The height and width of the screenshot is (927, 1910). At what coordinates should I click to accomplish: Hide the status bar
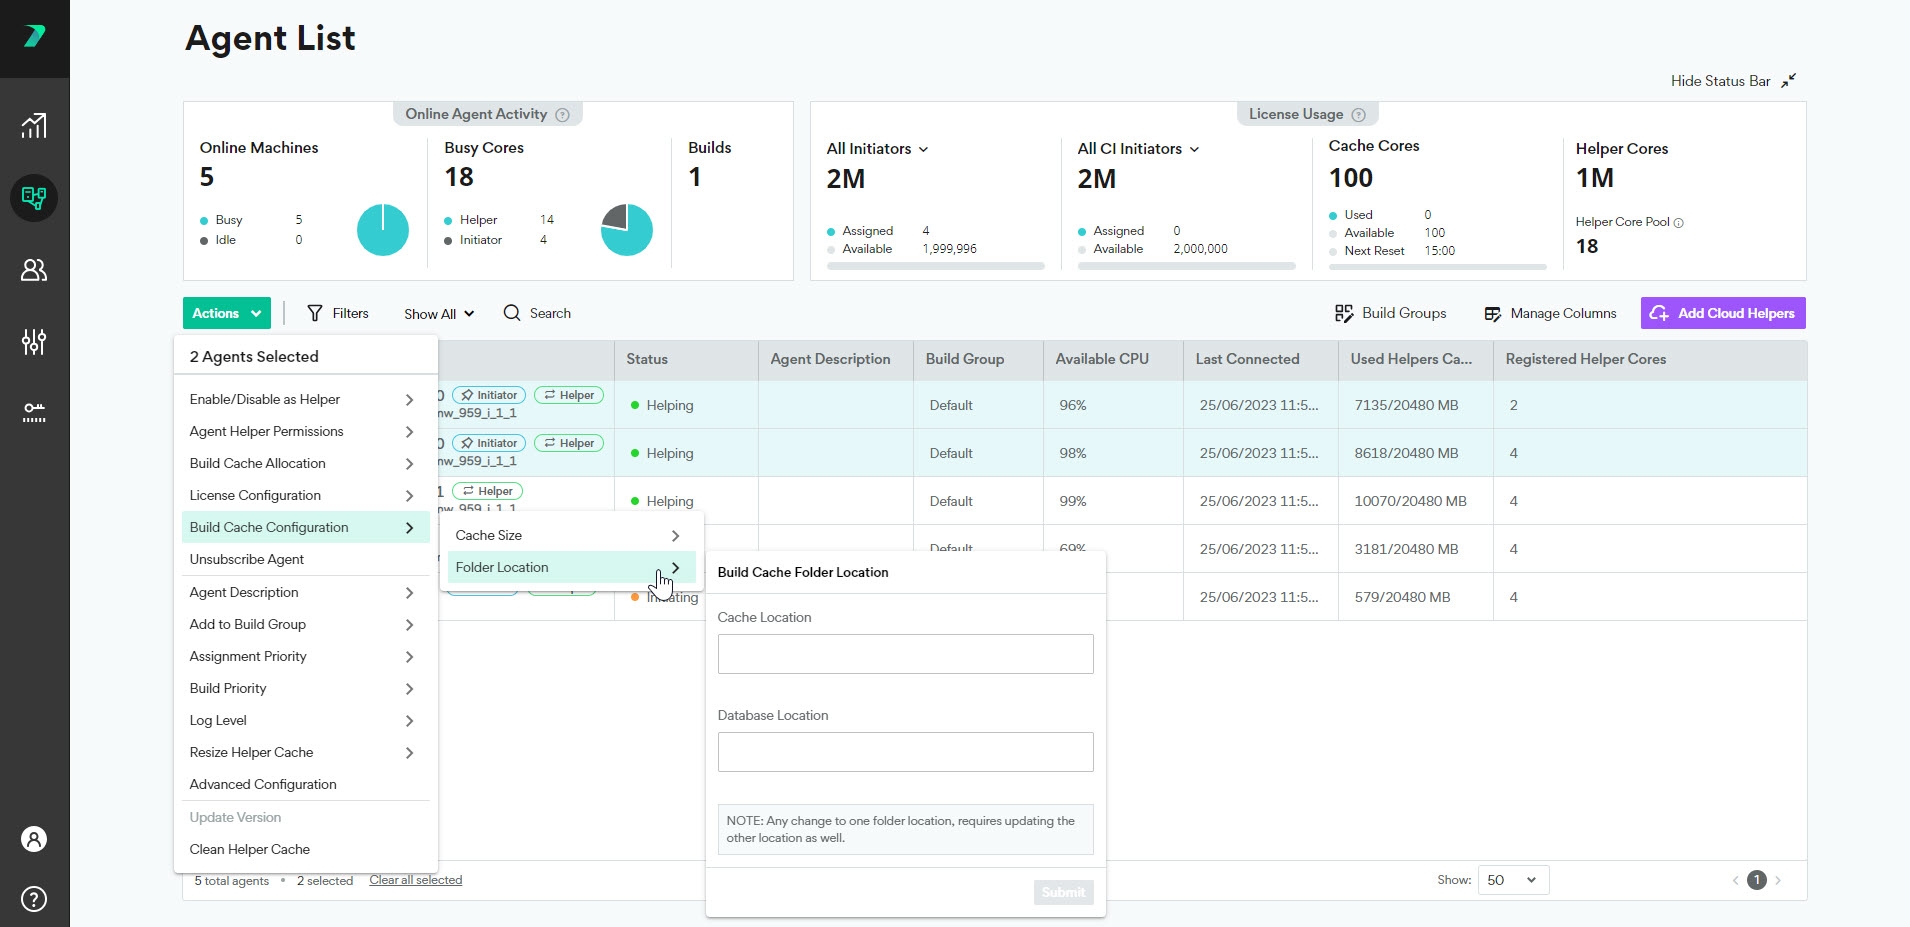click(x=1732, y=81)
